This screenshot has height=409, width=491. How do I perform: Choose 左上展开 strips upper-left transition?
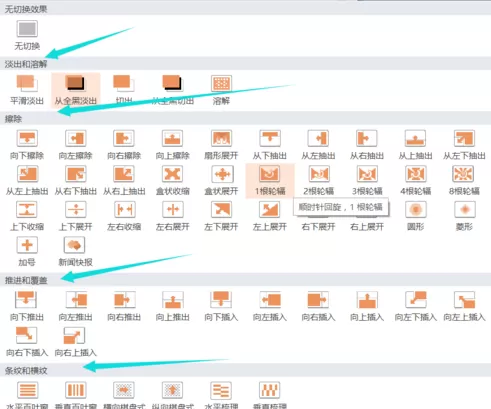coord(270,216)
